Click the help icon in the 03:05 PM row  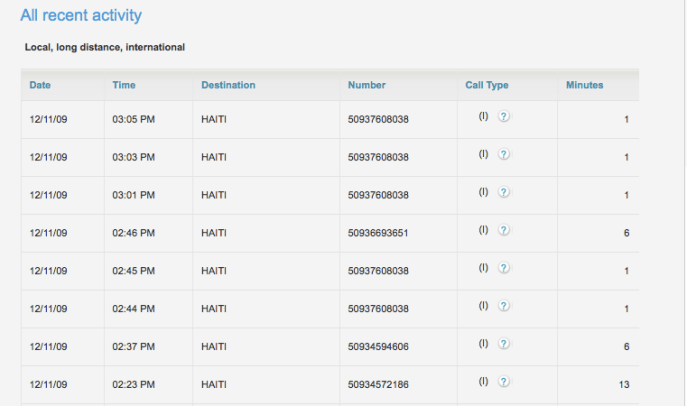(504, 116)
